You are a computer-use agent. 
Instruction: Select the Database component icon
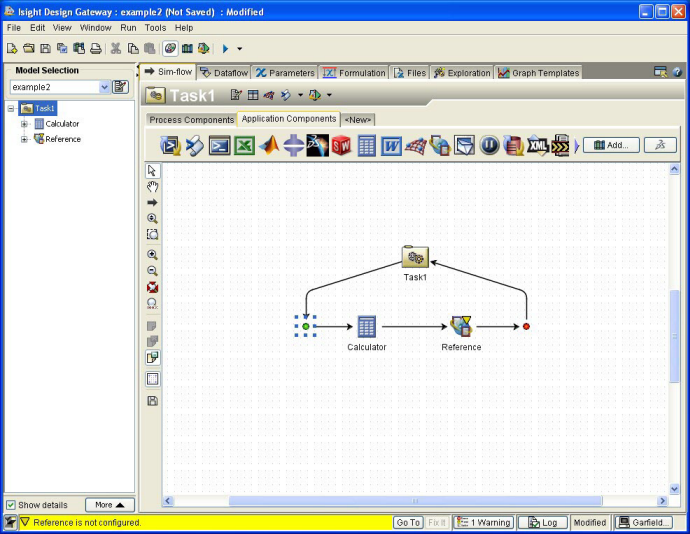click(513, 146)
